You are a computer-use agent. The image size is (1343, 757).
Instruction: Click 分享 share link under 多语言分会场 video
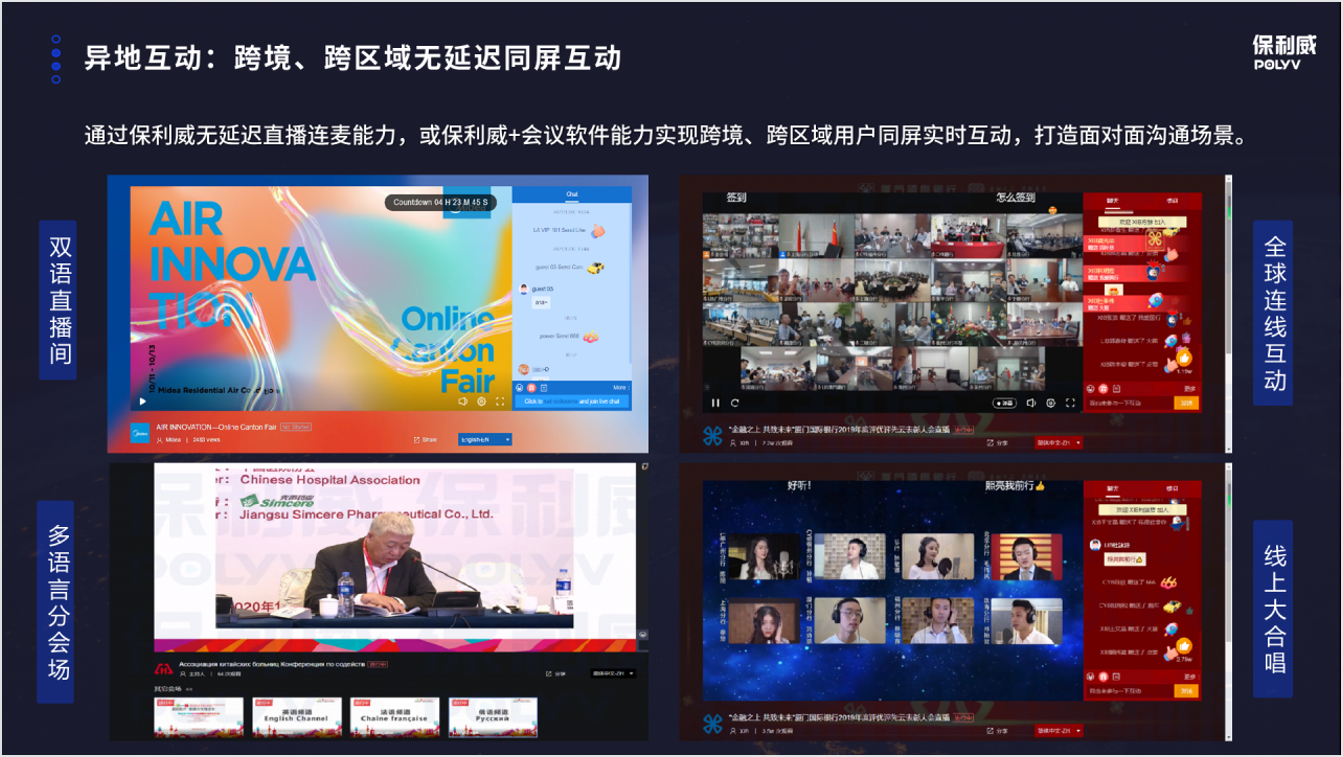pos(557,674)
